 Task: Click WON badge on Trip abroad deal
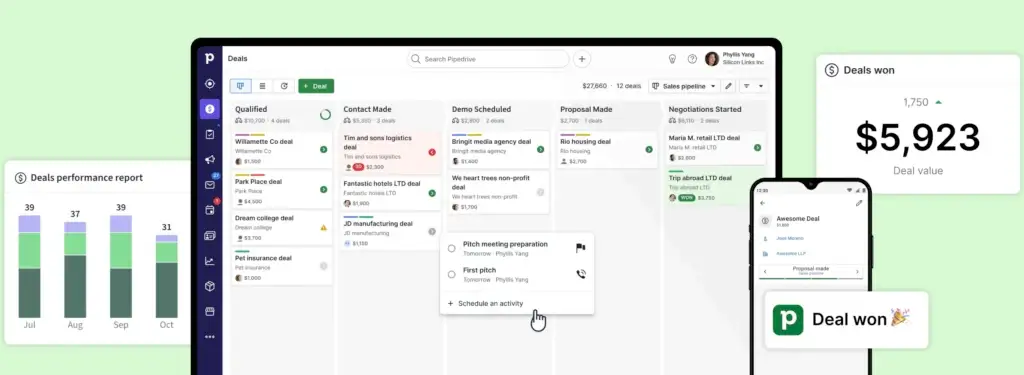[686, 197]
